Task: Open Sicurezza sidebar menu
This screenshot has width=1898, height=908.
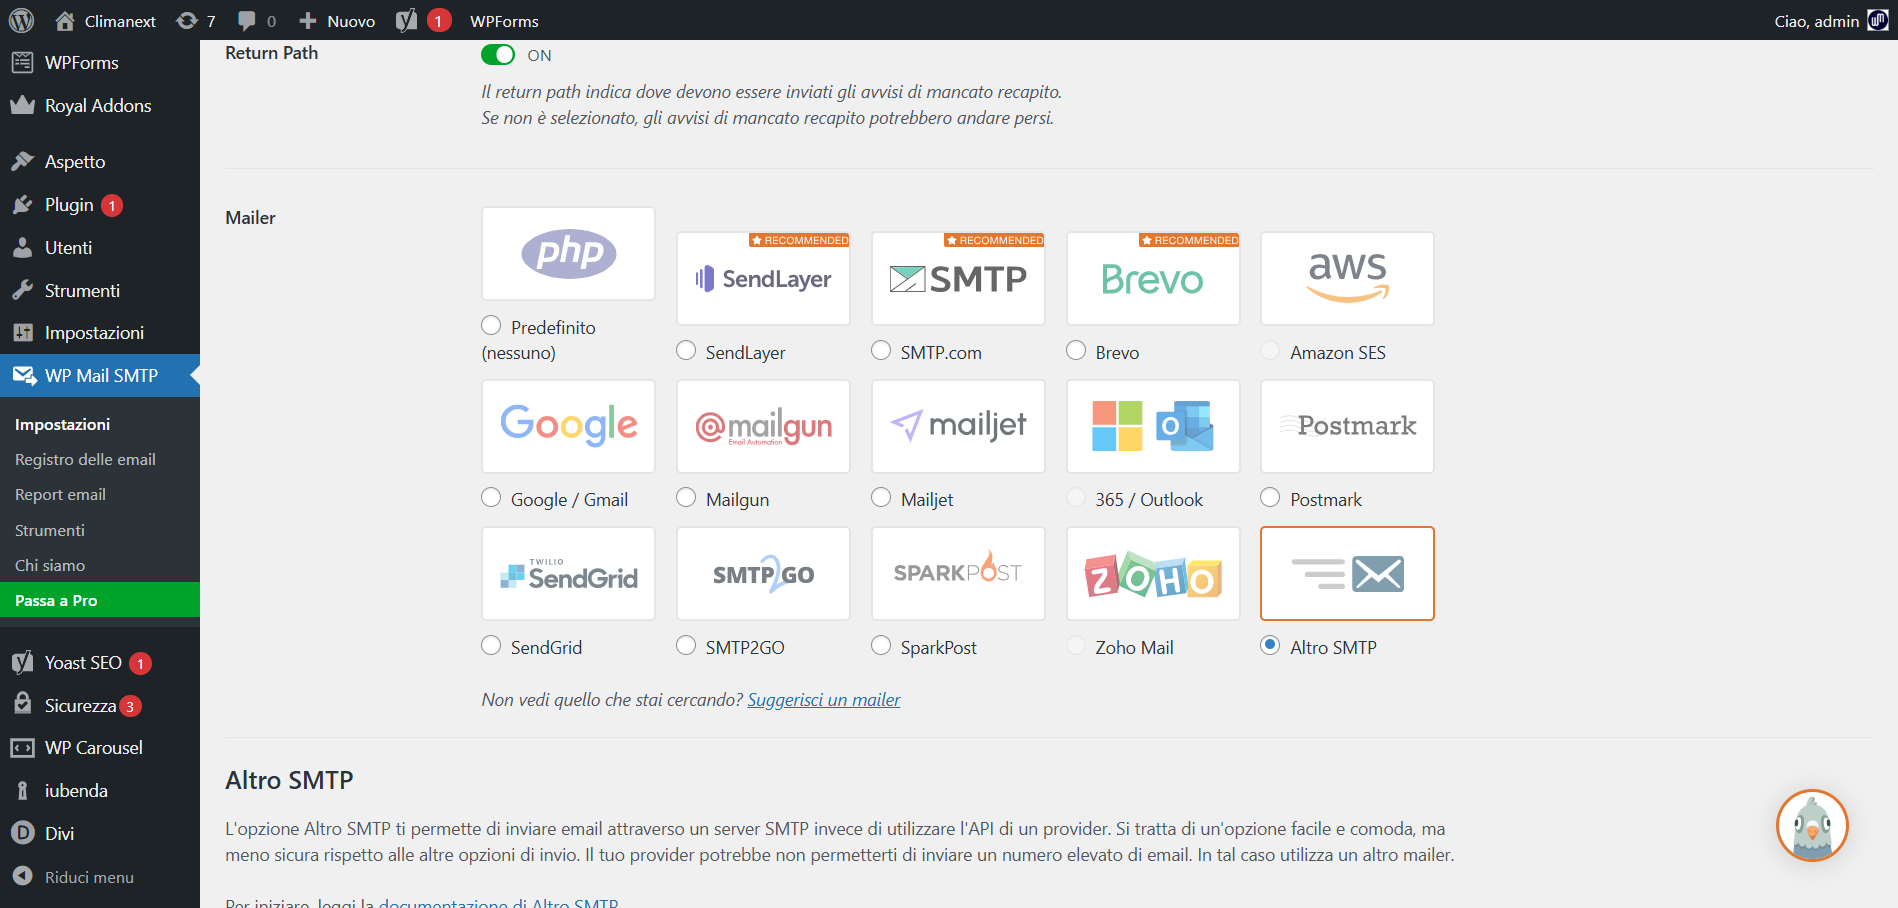Action: [100, 706]
